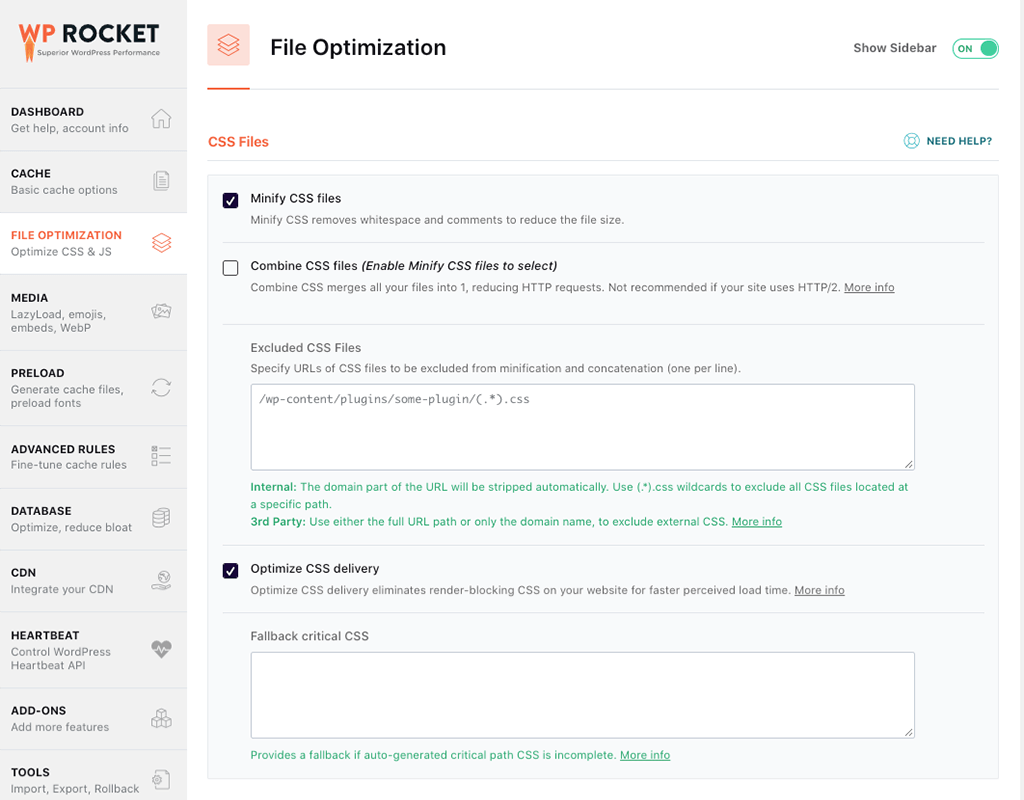
Task: Uncheck Minify CSS files
Action: pos(230,200)
